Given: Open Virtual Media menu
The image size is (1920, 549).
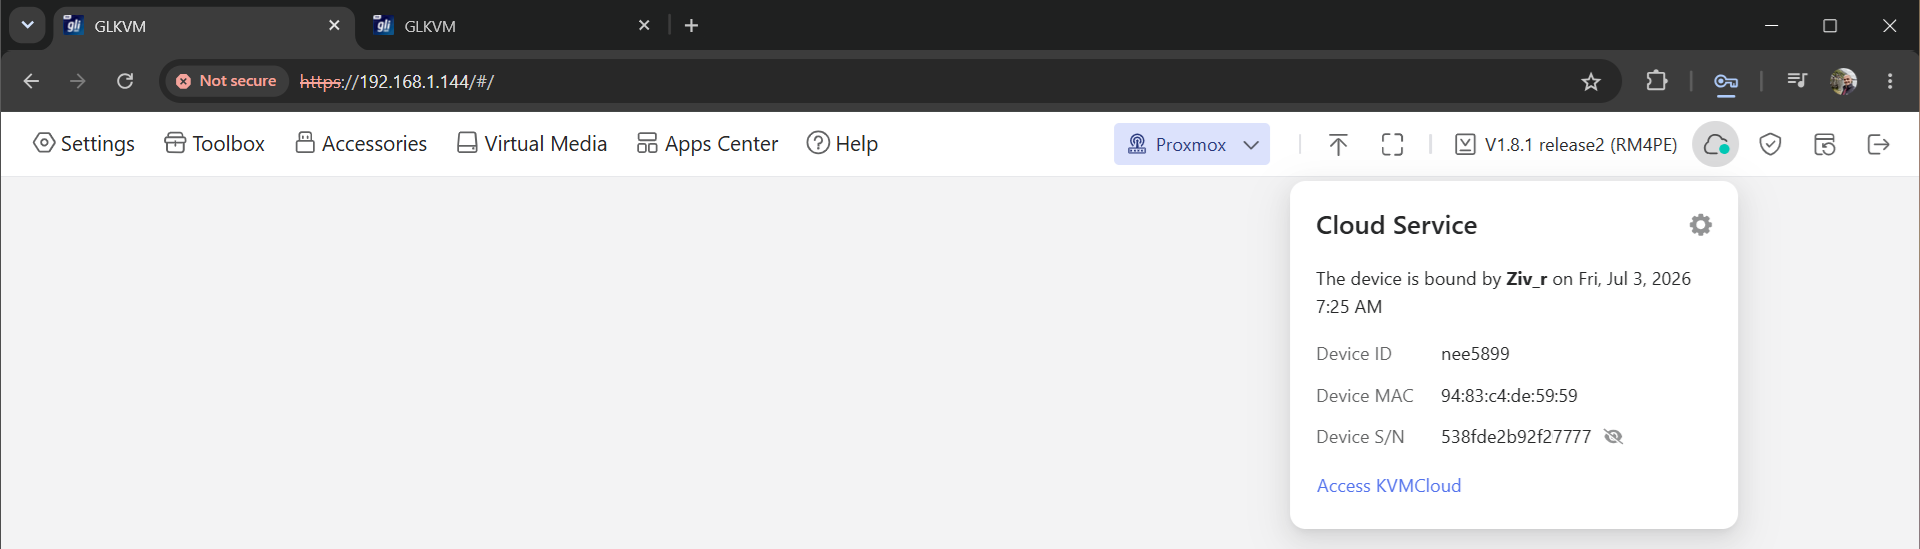Looking at the screenshot, I should click(x=532, y=144).
